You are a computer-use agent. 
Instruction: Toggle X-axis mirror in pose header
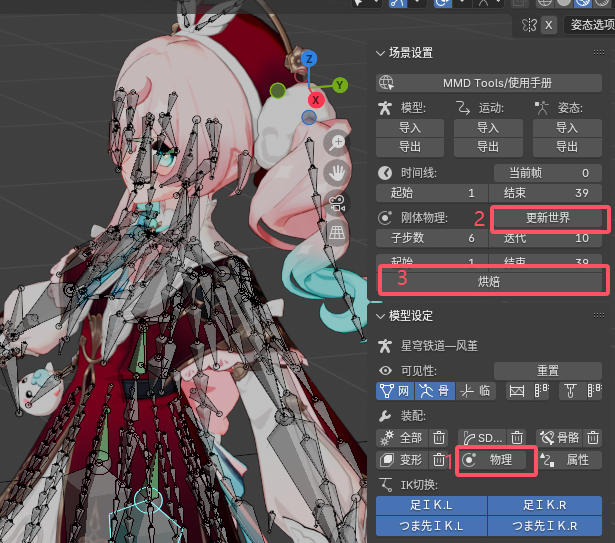pos(549,25)
